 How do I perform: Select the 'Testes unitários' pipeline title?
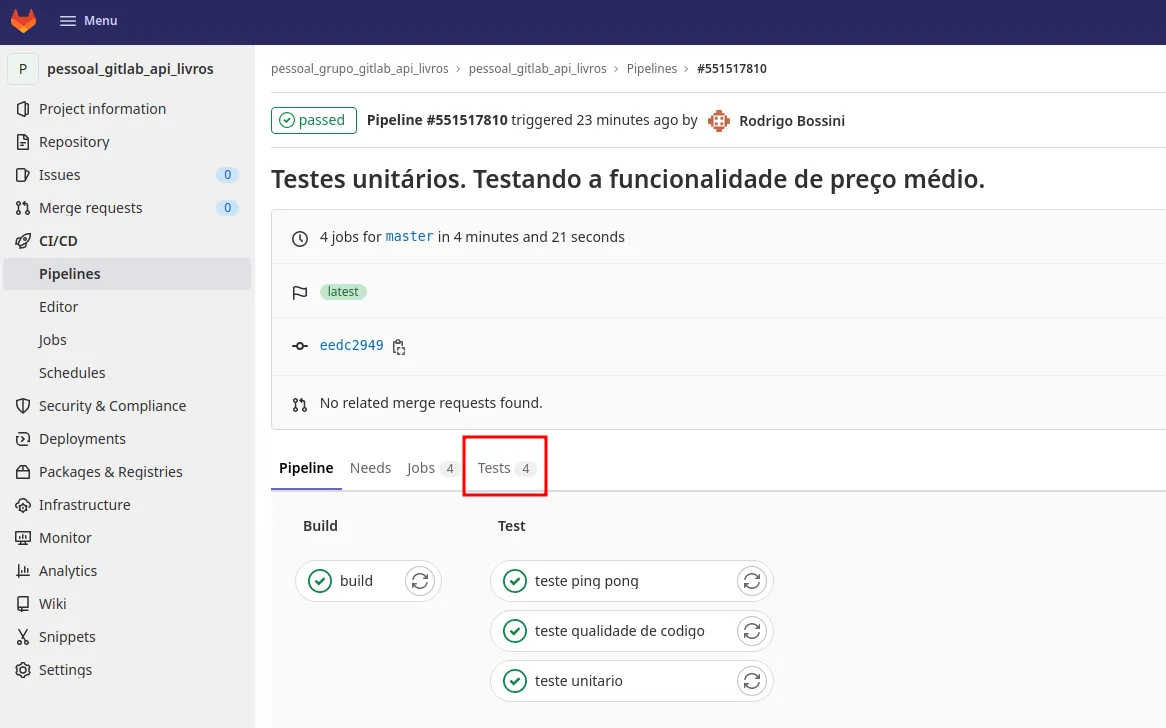[628, 178]
